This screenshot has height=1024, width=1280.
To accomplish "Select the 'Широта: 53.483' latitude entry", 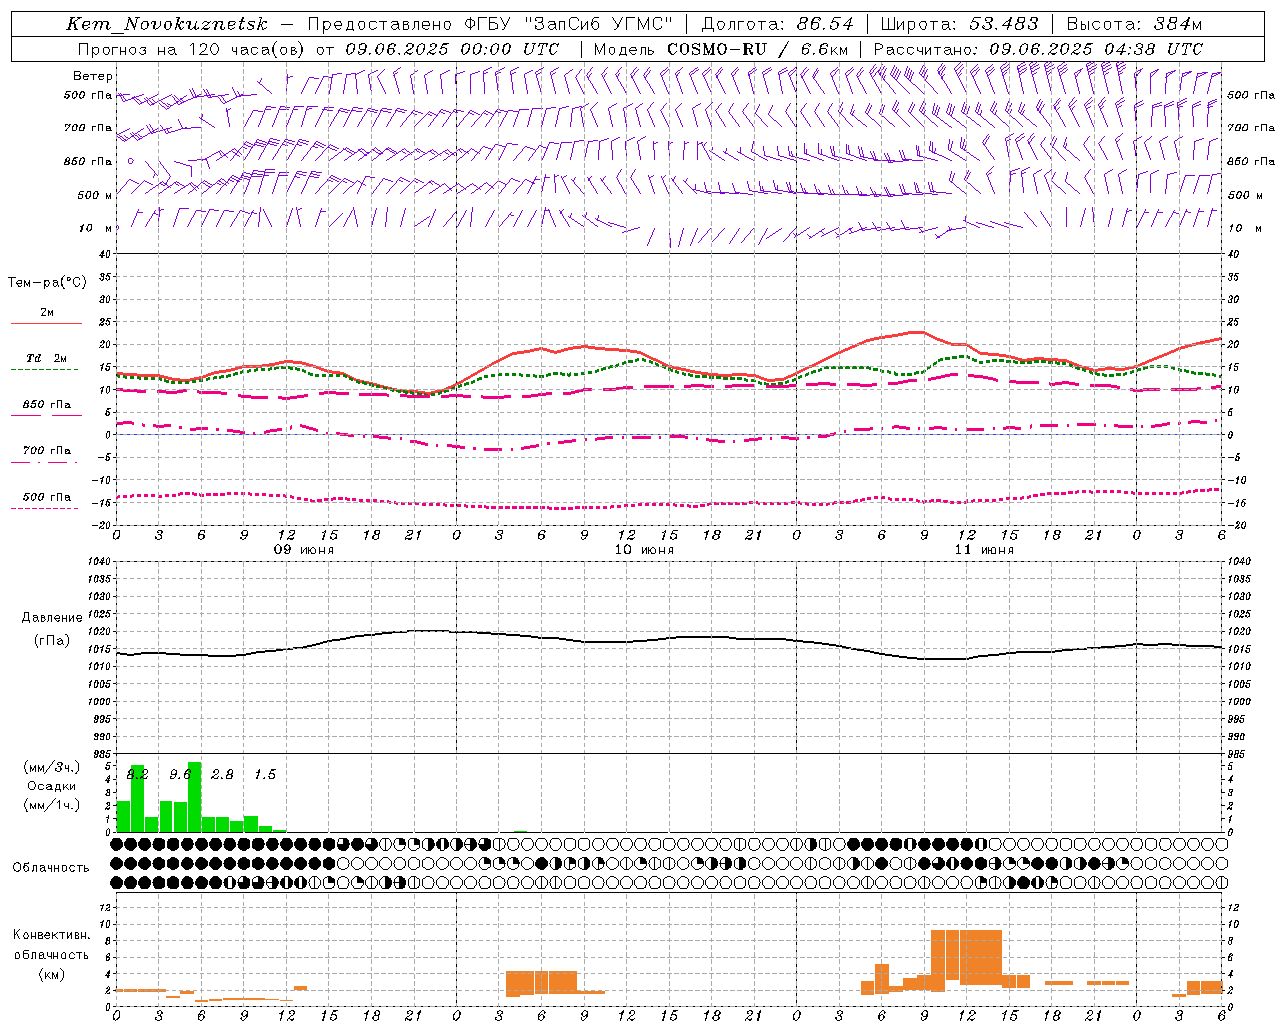I will pos(959,24).
